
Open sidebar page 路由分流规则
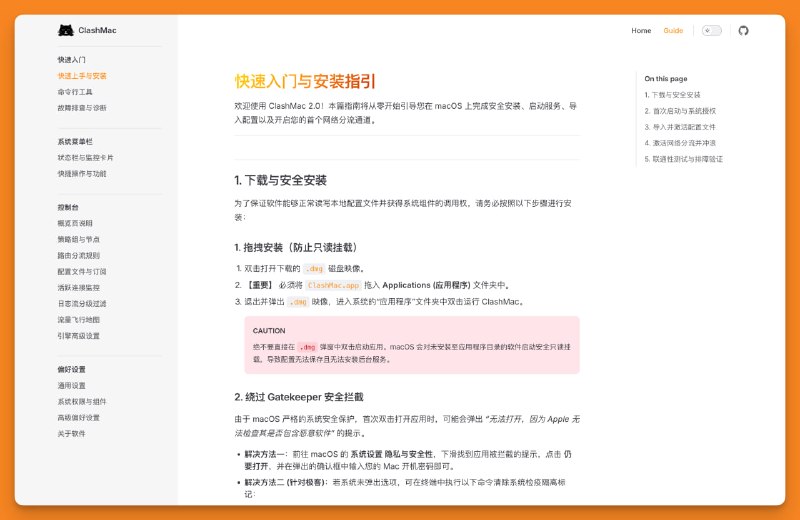[x=78, y=255]
